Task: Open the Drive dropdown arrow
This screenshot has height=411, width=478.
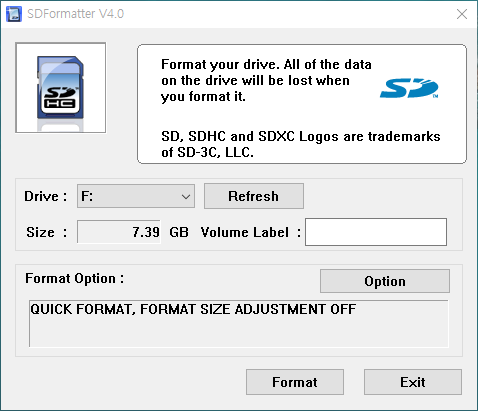Action: tap(186, 196)
